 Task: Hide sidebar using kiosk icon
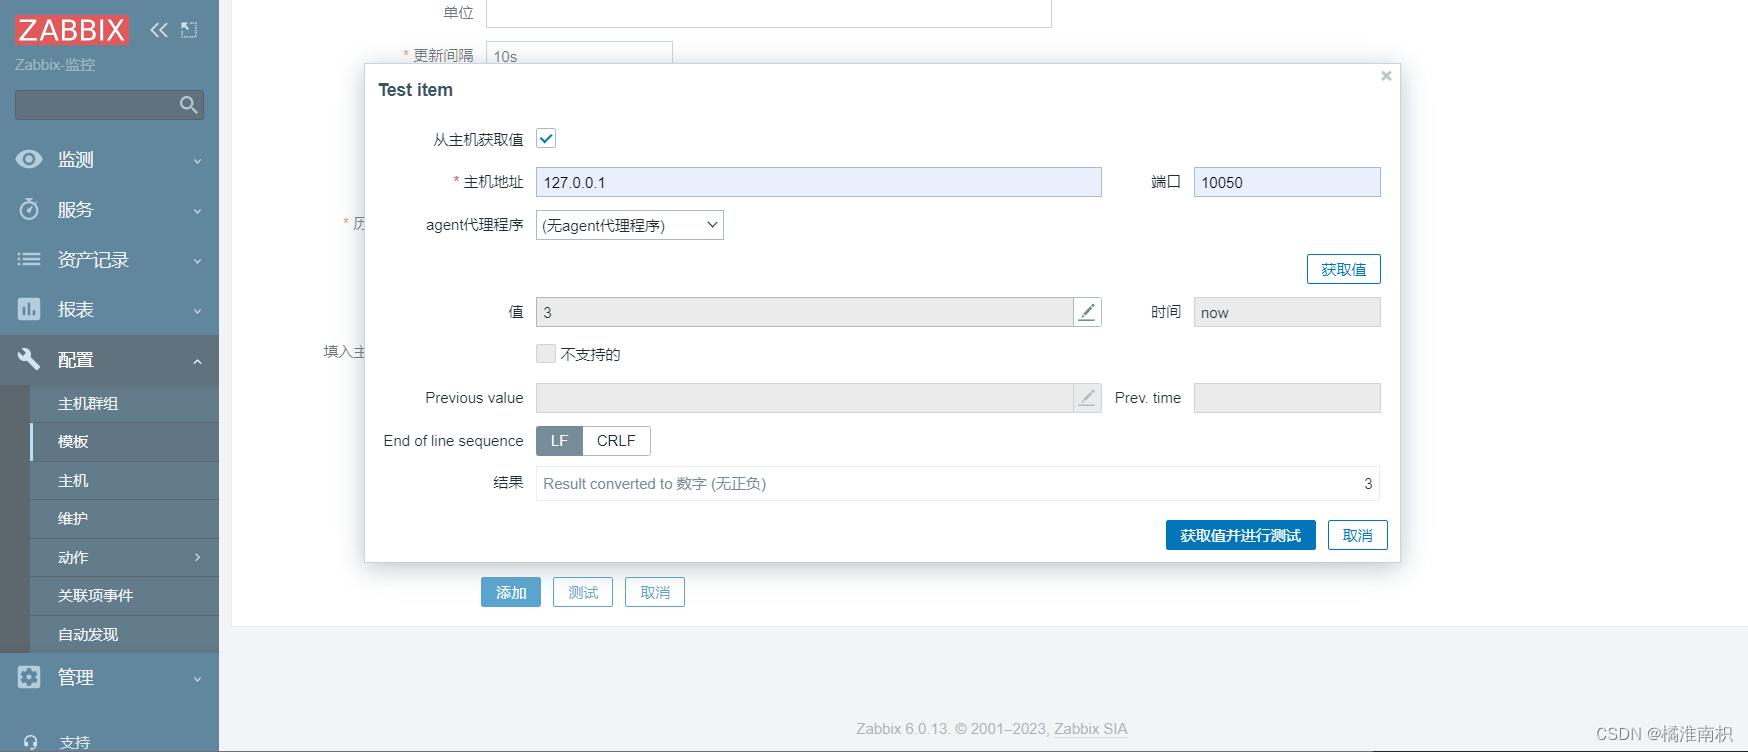[189, 30]
